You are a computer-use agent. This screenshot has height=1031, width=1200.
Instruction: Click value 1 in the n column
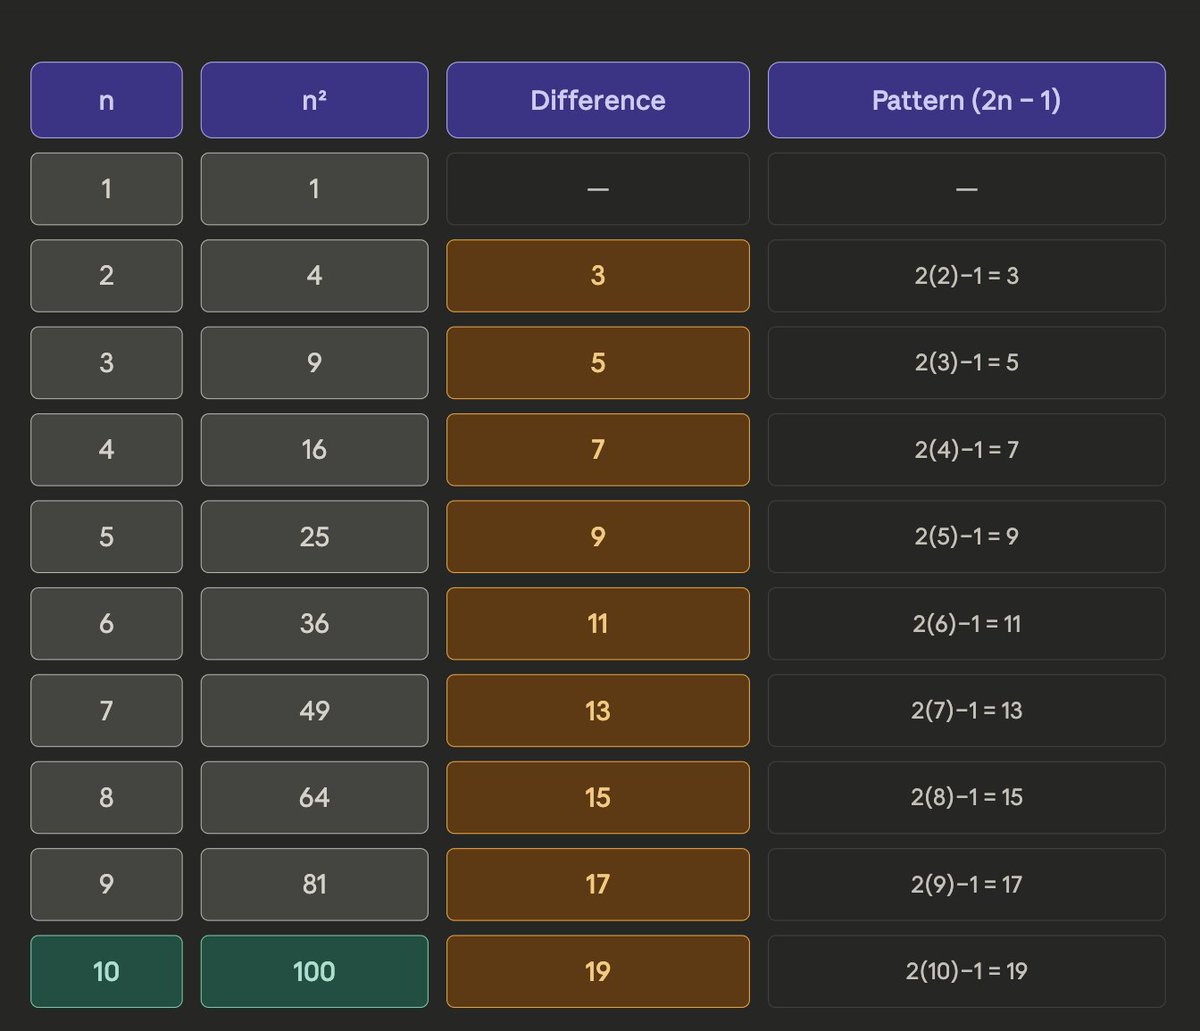(x=106, y=188)
